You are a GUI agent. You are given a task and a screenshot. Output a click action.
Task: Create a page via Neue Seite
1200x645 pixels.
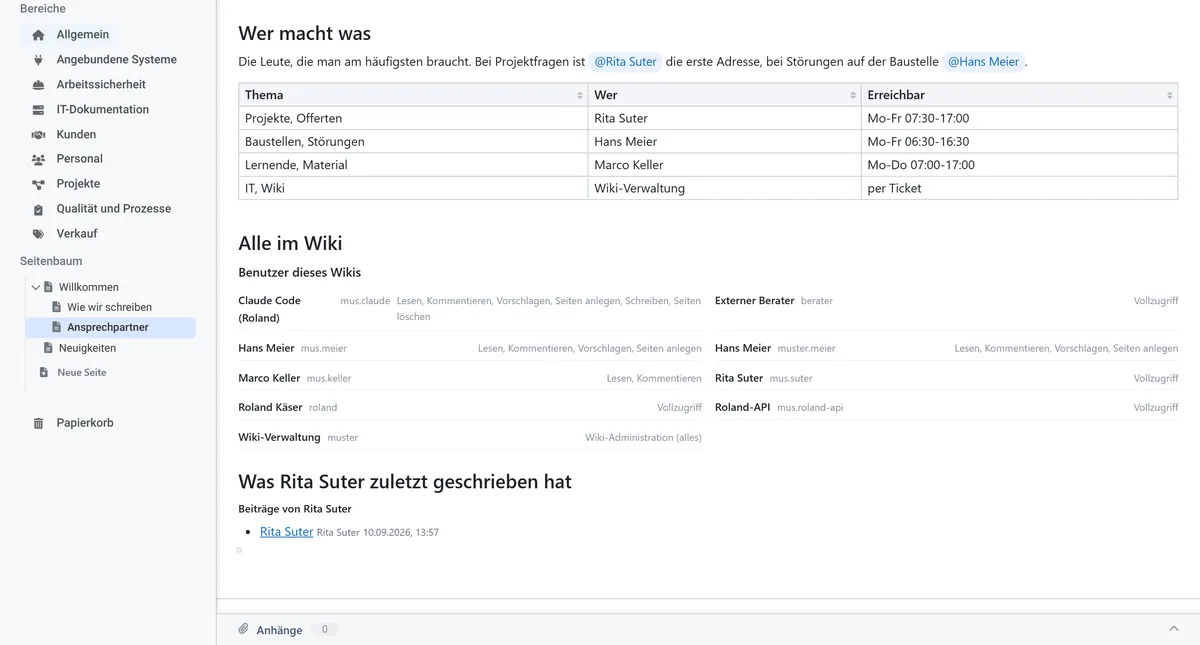82,372
